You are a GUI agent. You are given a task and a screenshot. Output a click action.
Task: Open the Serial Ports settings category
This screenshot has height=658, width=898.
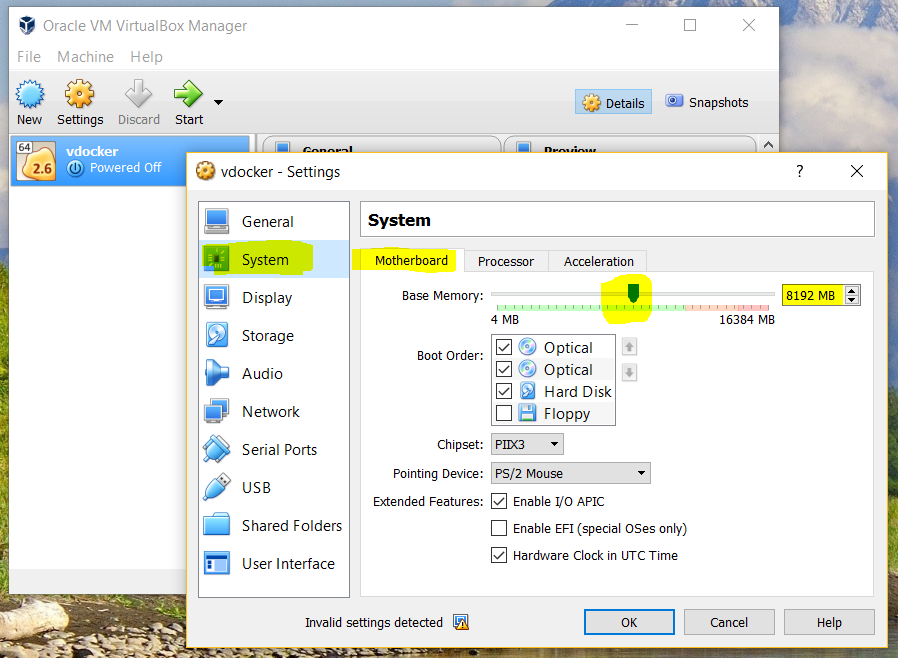[274, 450]
